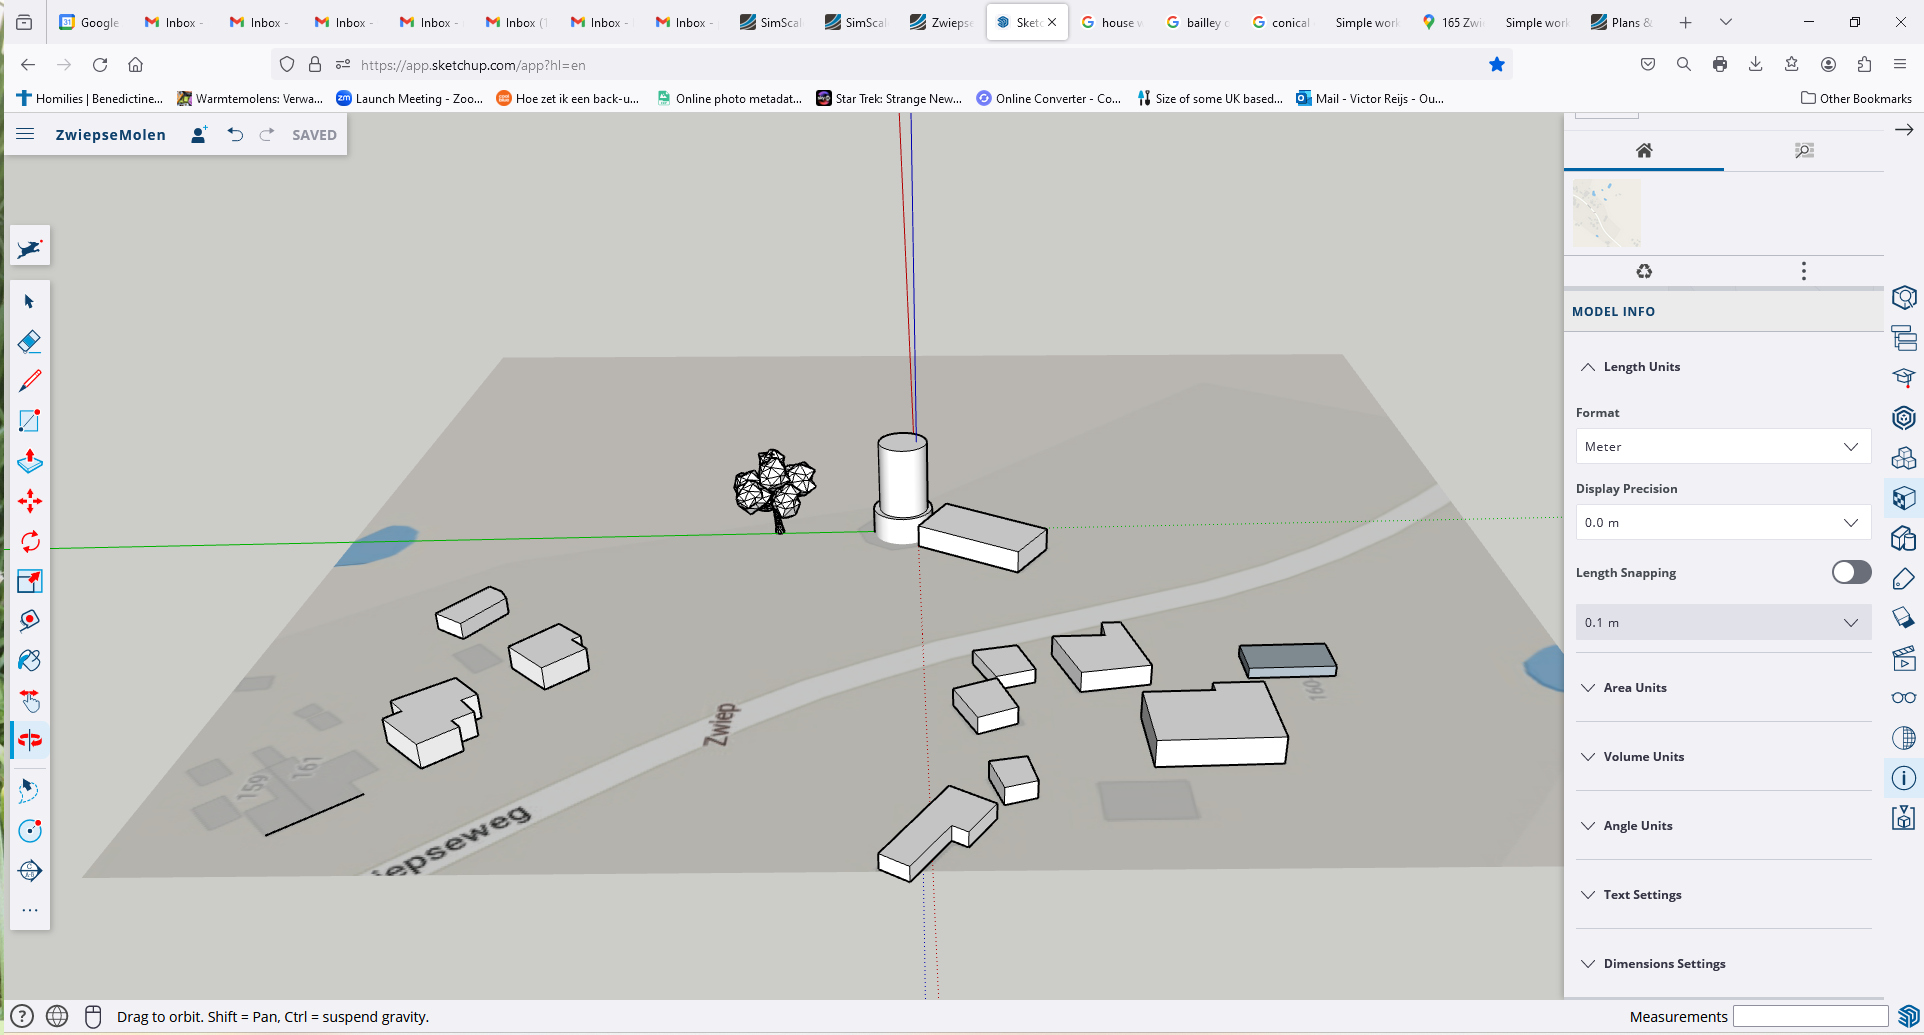Open the Paint Bucket materials tool
This screenshot has width=1924, height=1035.
coord(29,660)
